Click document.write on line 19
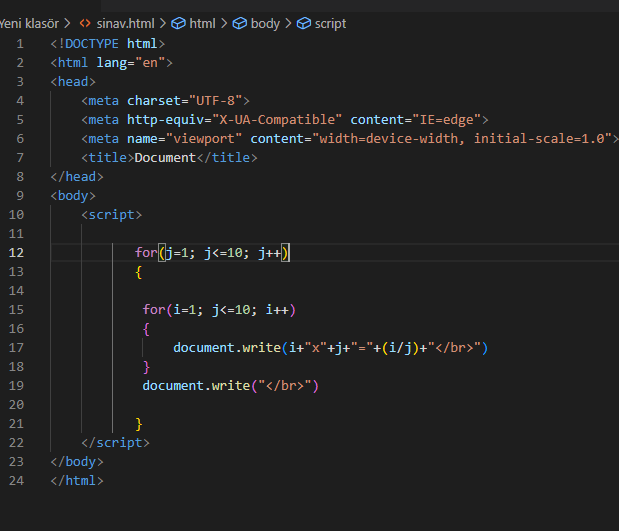This screenshot has width=619, height=531. pos(196,386)
